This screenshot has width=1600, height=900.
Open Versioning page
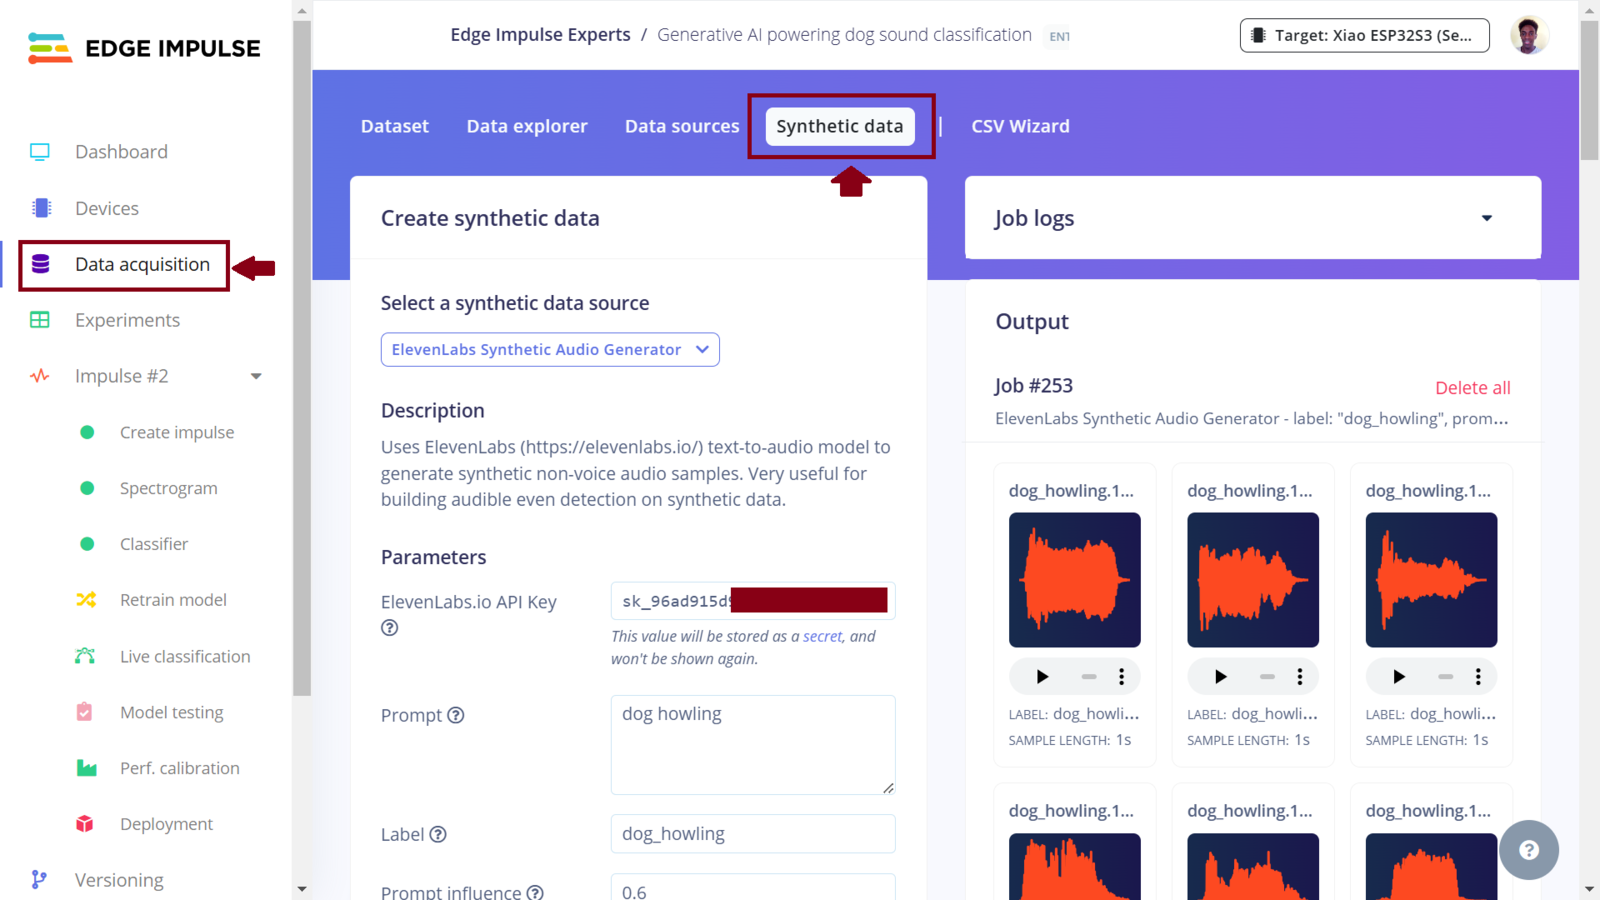119,880
